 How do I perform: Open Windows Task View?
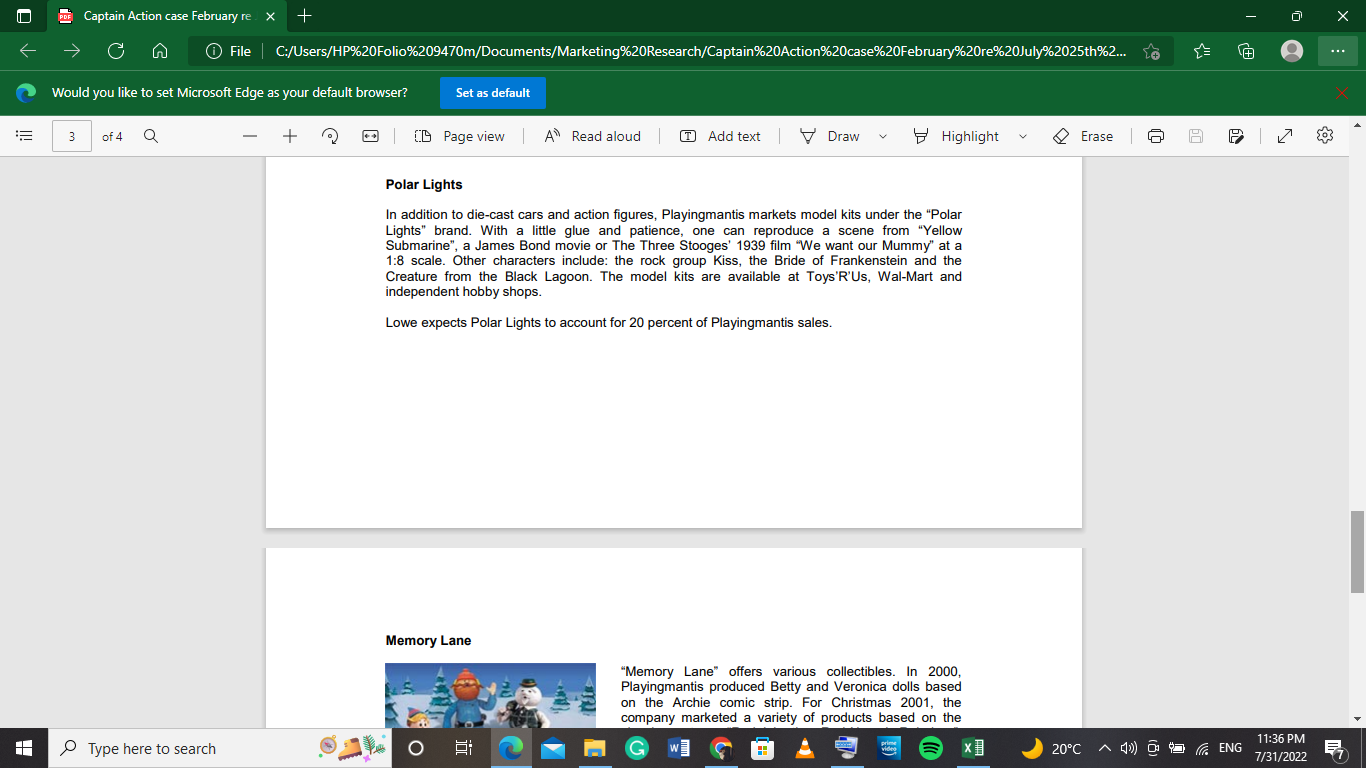pos(463,748)
